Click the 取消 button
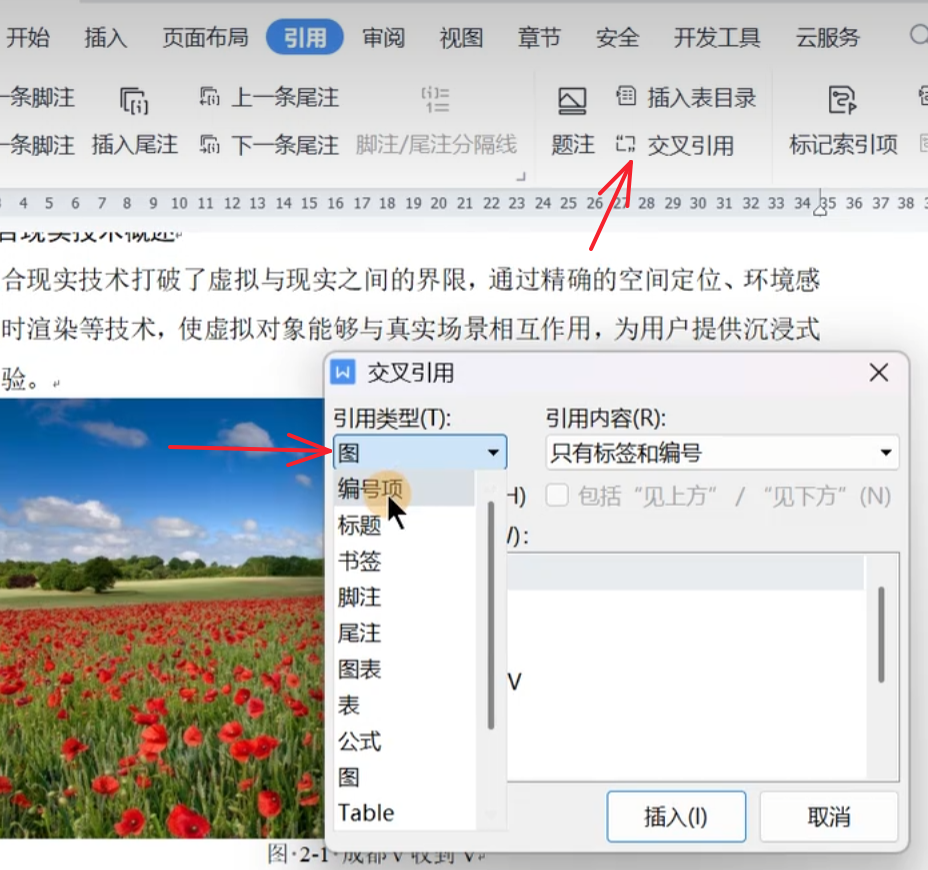The width and height of the screenshot is (928, 870). (829, 817)
